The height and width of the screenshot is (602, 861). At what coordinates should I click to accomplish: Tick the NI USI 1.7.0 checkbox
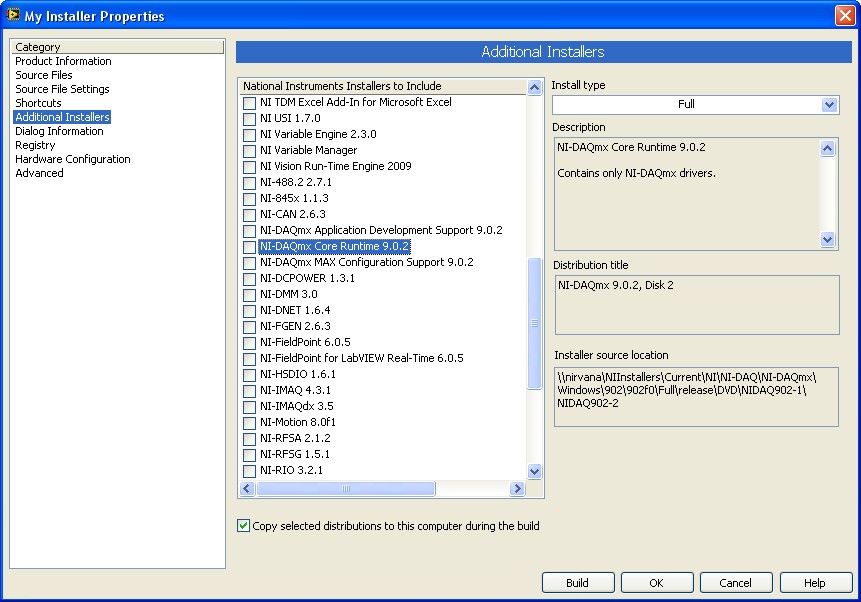pos(249,119)
